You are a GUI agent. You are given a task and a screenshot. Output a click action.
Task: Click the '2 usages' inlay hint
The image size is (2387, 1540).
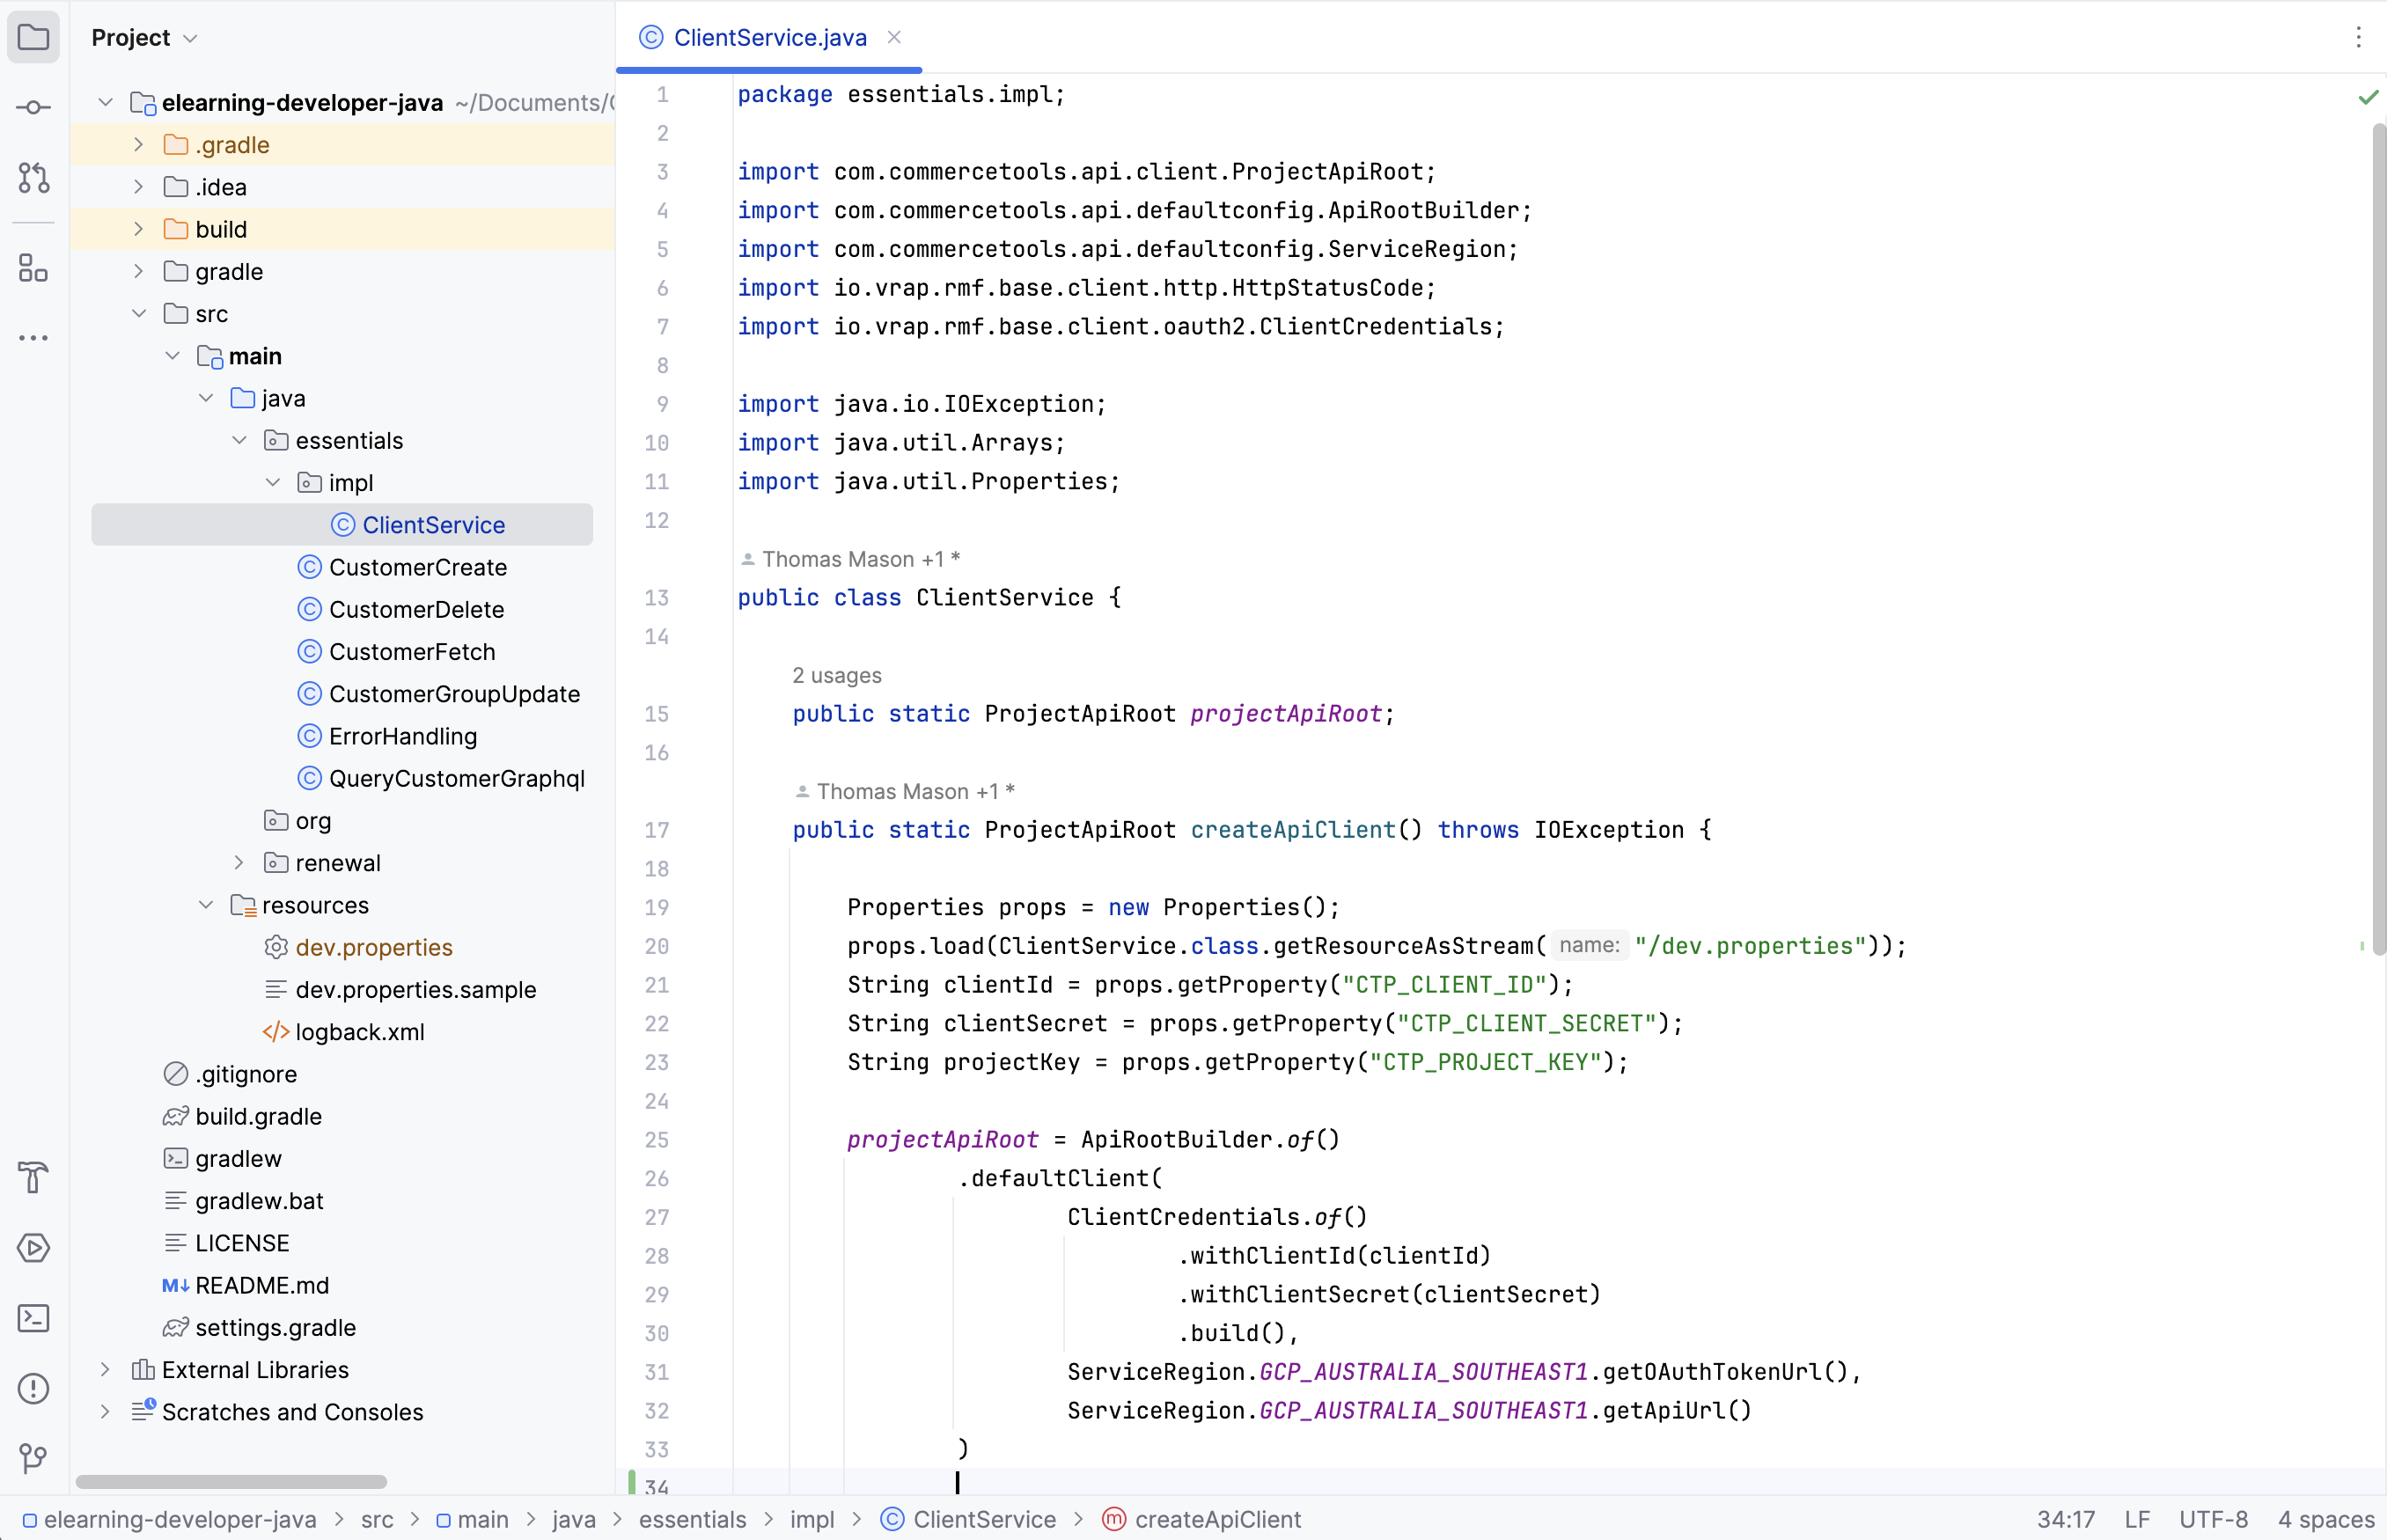click(837, 676)
